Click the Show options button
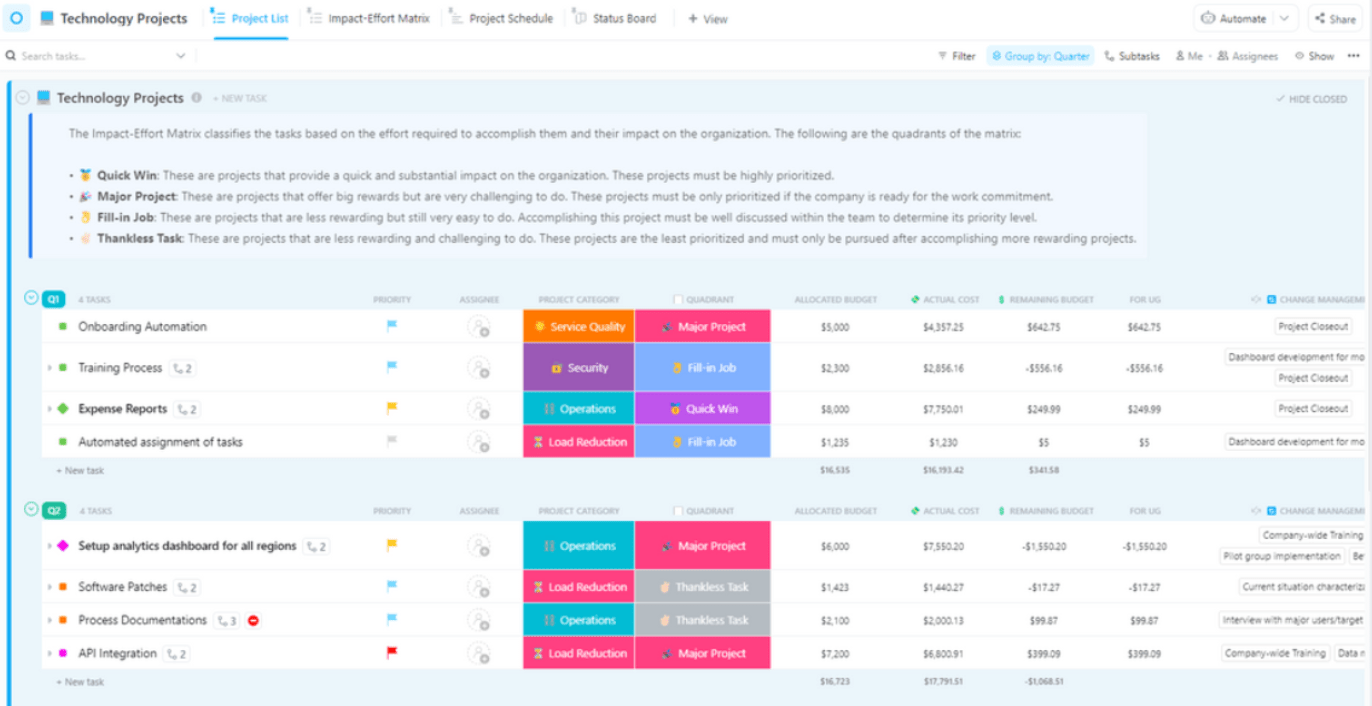 coord(1314,56)
